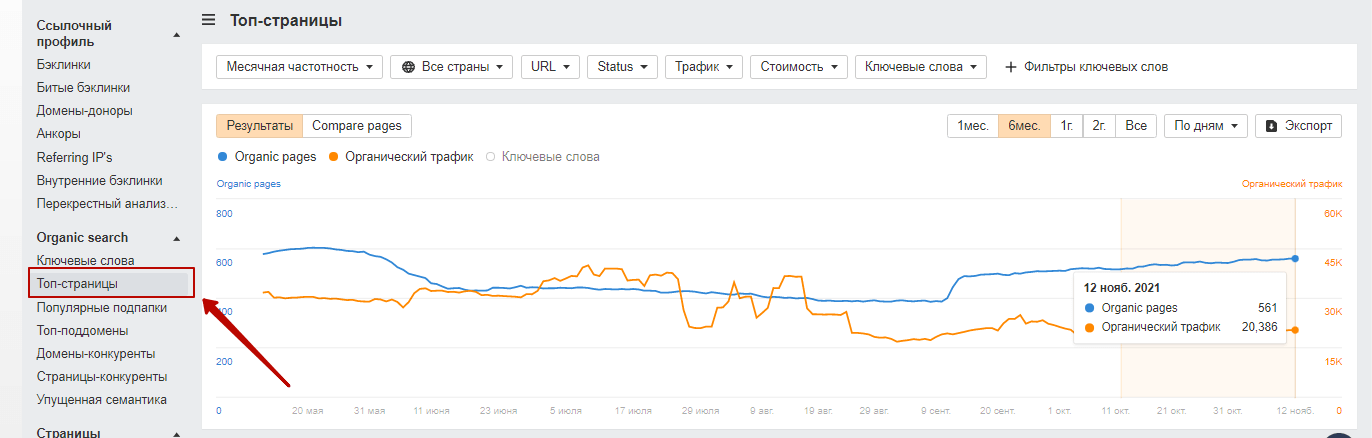Open Домены-доноры in the sidebar

pos(85,111)
